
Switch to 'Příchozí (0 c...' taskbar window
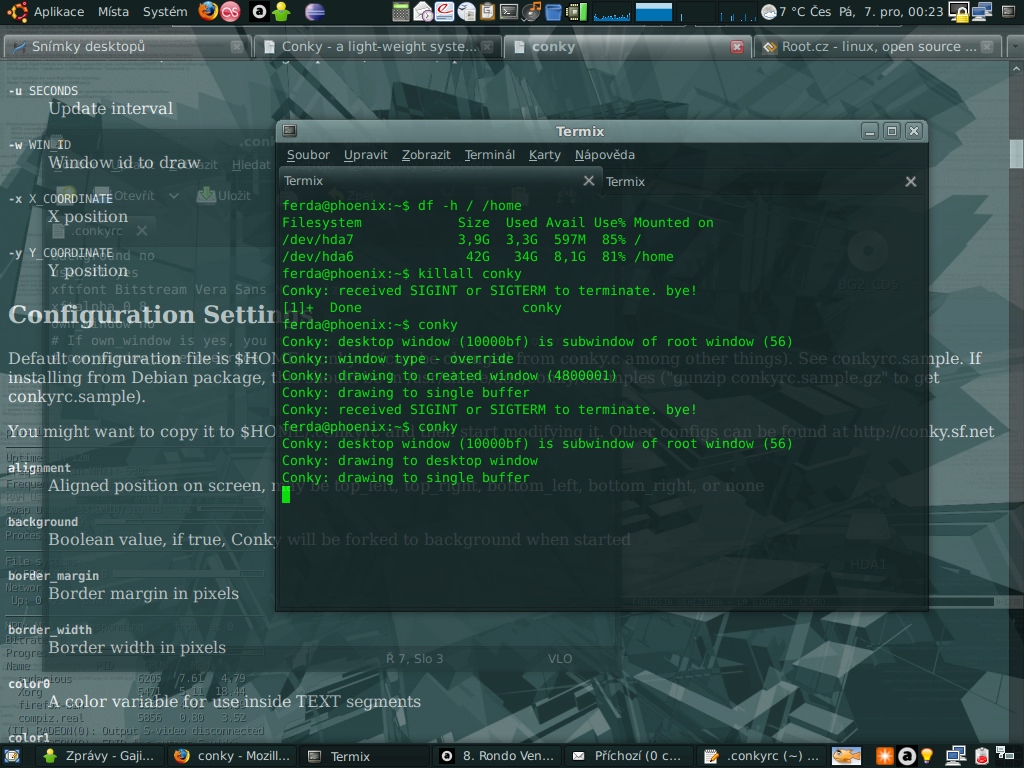[629, 756]
